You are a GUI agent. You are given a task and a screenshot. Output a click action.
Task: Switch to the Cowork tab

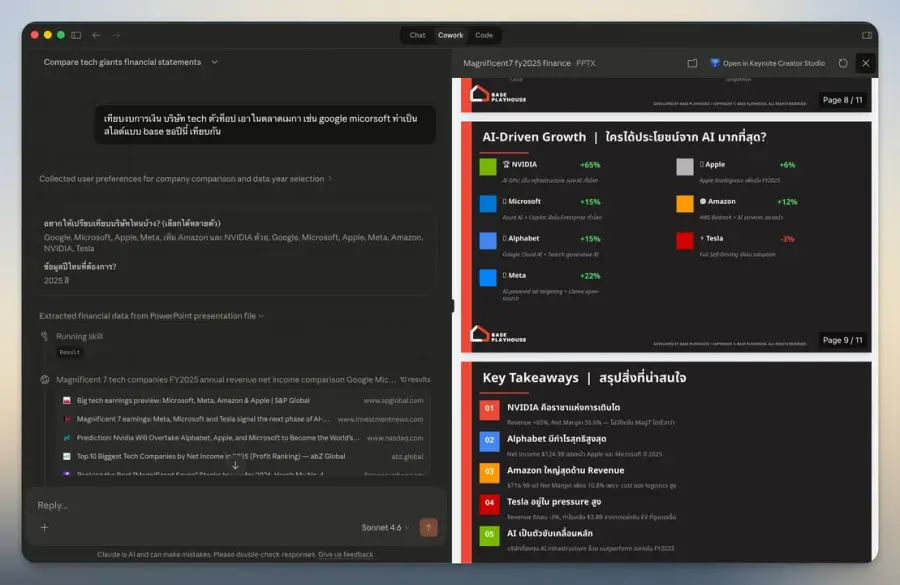pyautogui.click(x=451, y=35)
